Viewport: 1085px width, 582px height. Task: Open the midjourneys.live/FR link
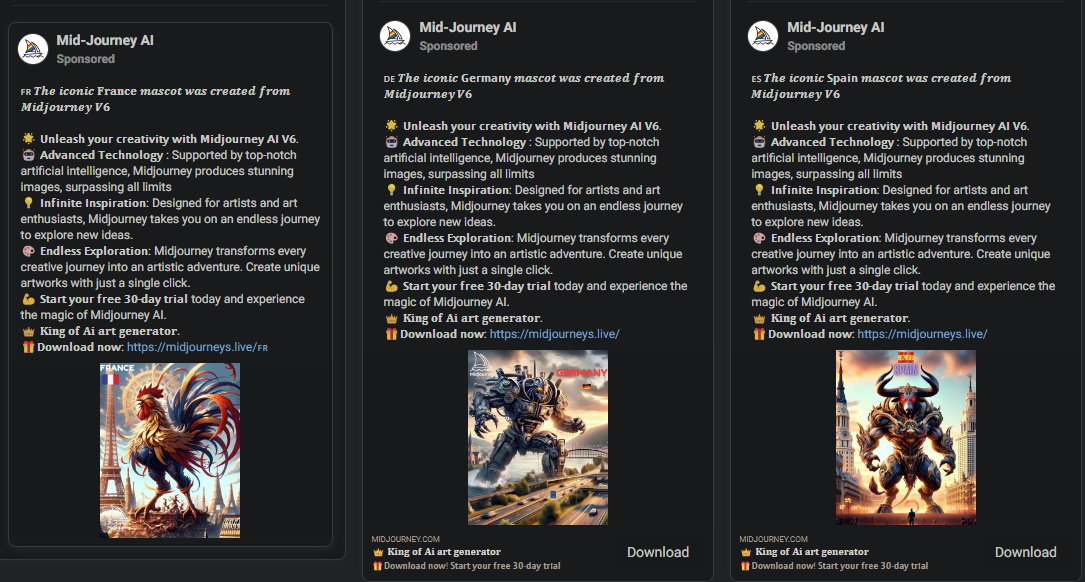click(x=198, y=347)
